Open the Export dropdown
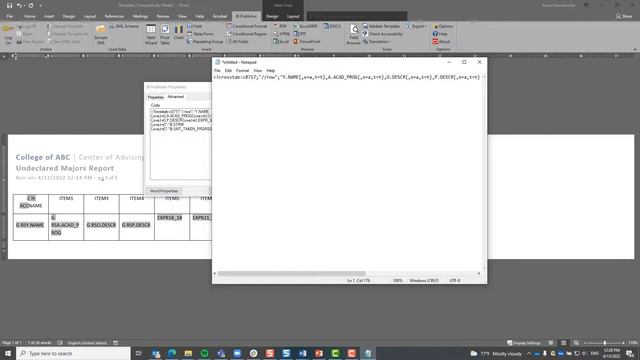 [x=416, y=26]
